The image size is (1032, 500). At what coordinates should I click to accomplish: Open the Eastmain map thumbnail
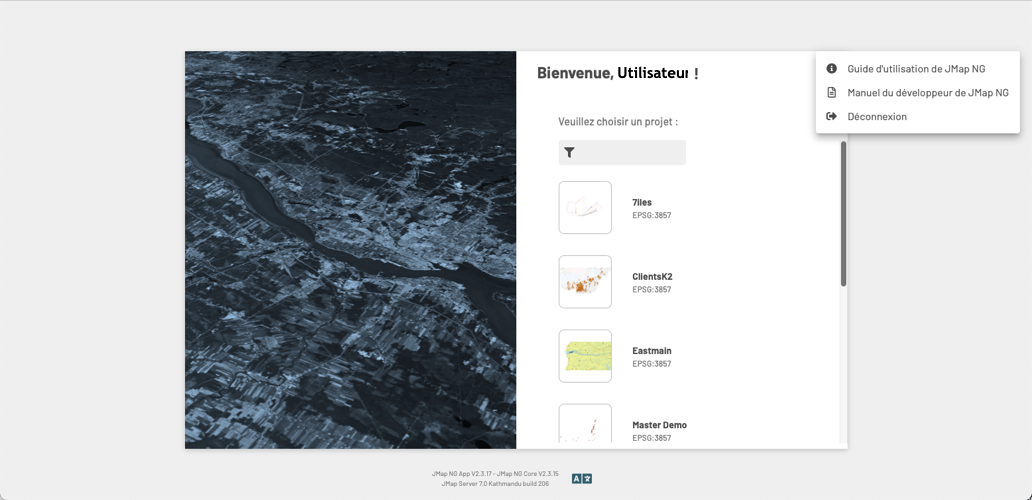585,356
